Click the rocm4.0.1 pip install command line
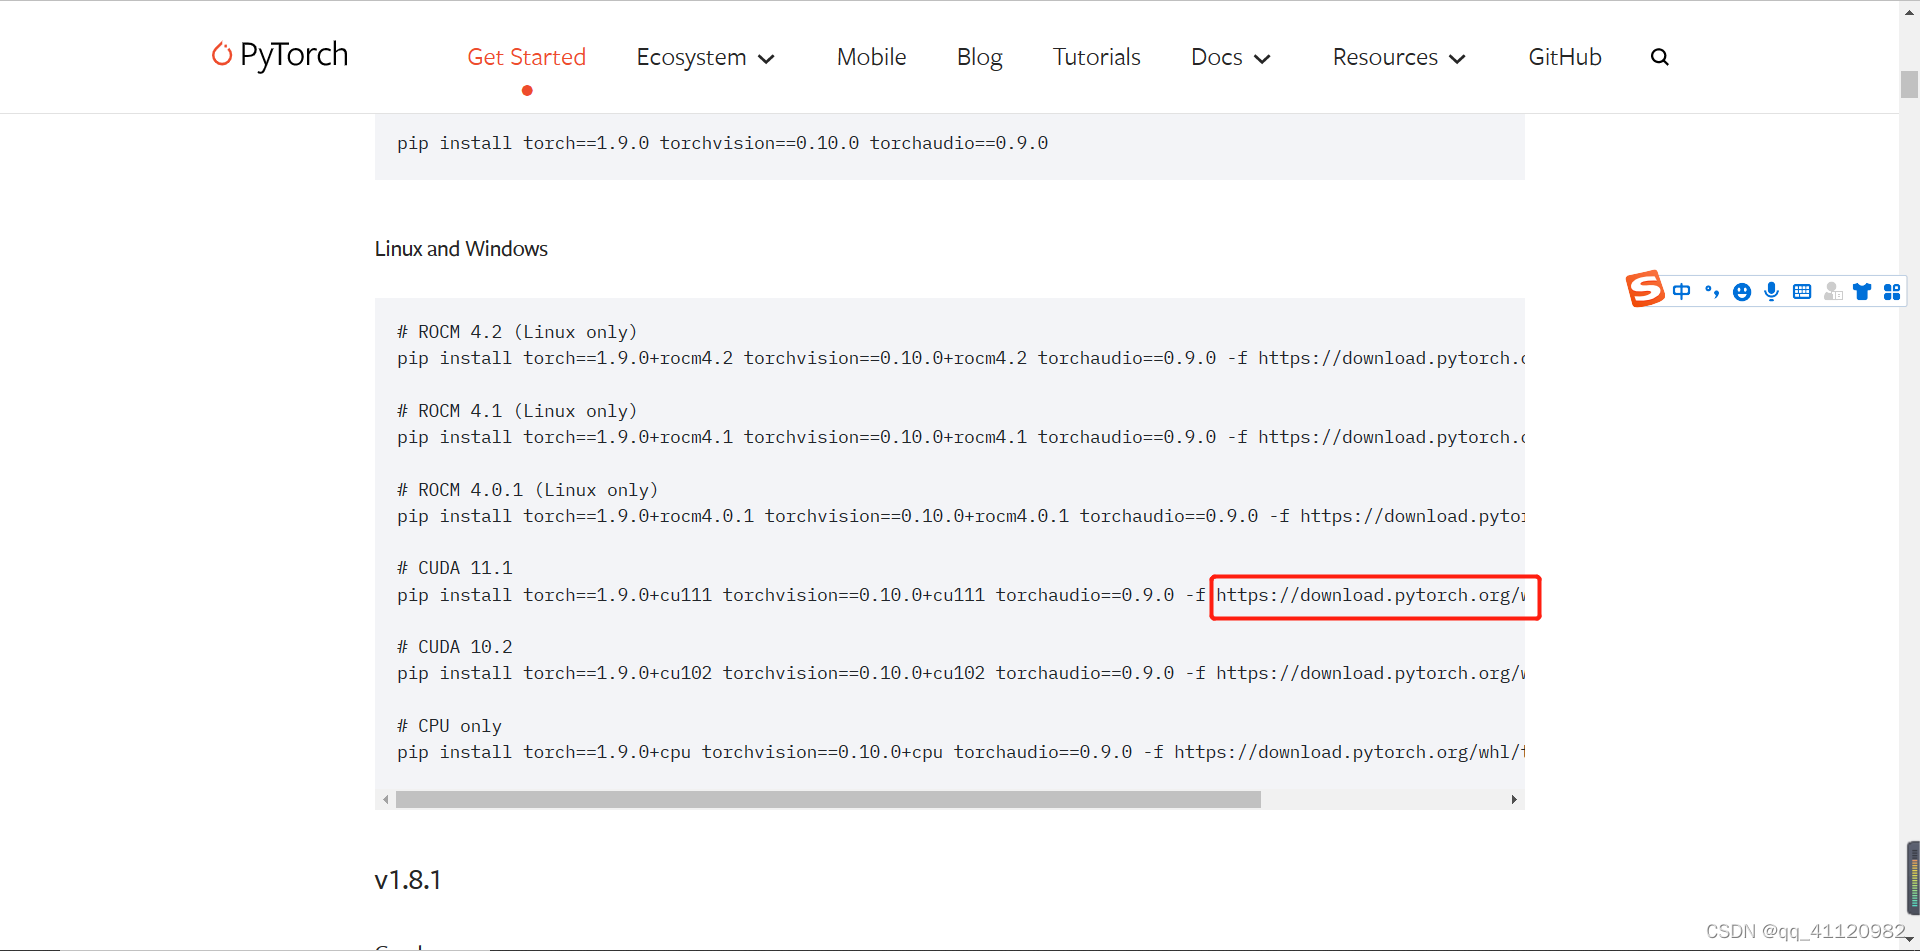This screenshot has height=951, width=1920. click(961, 516)
